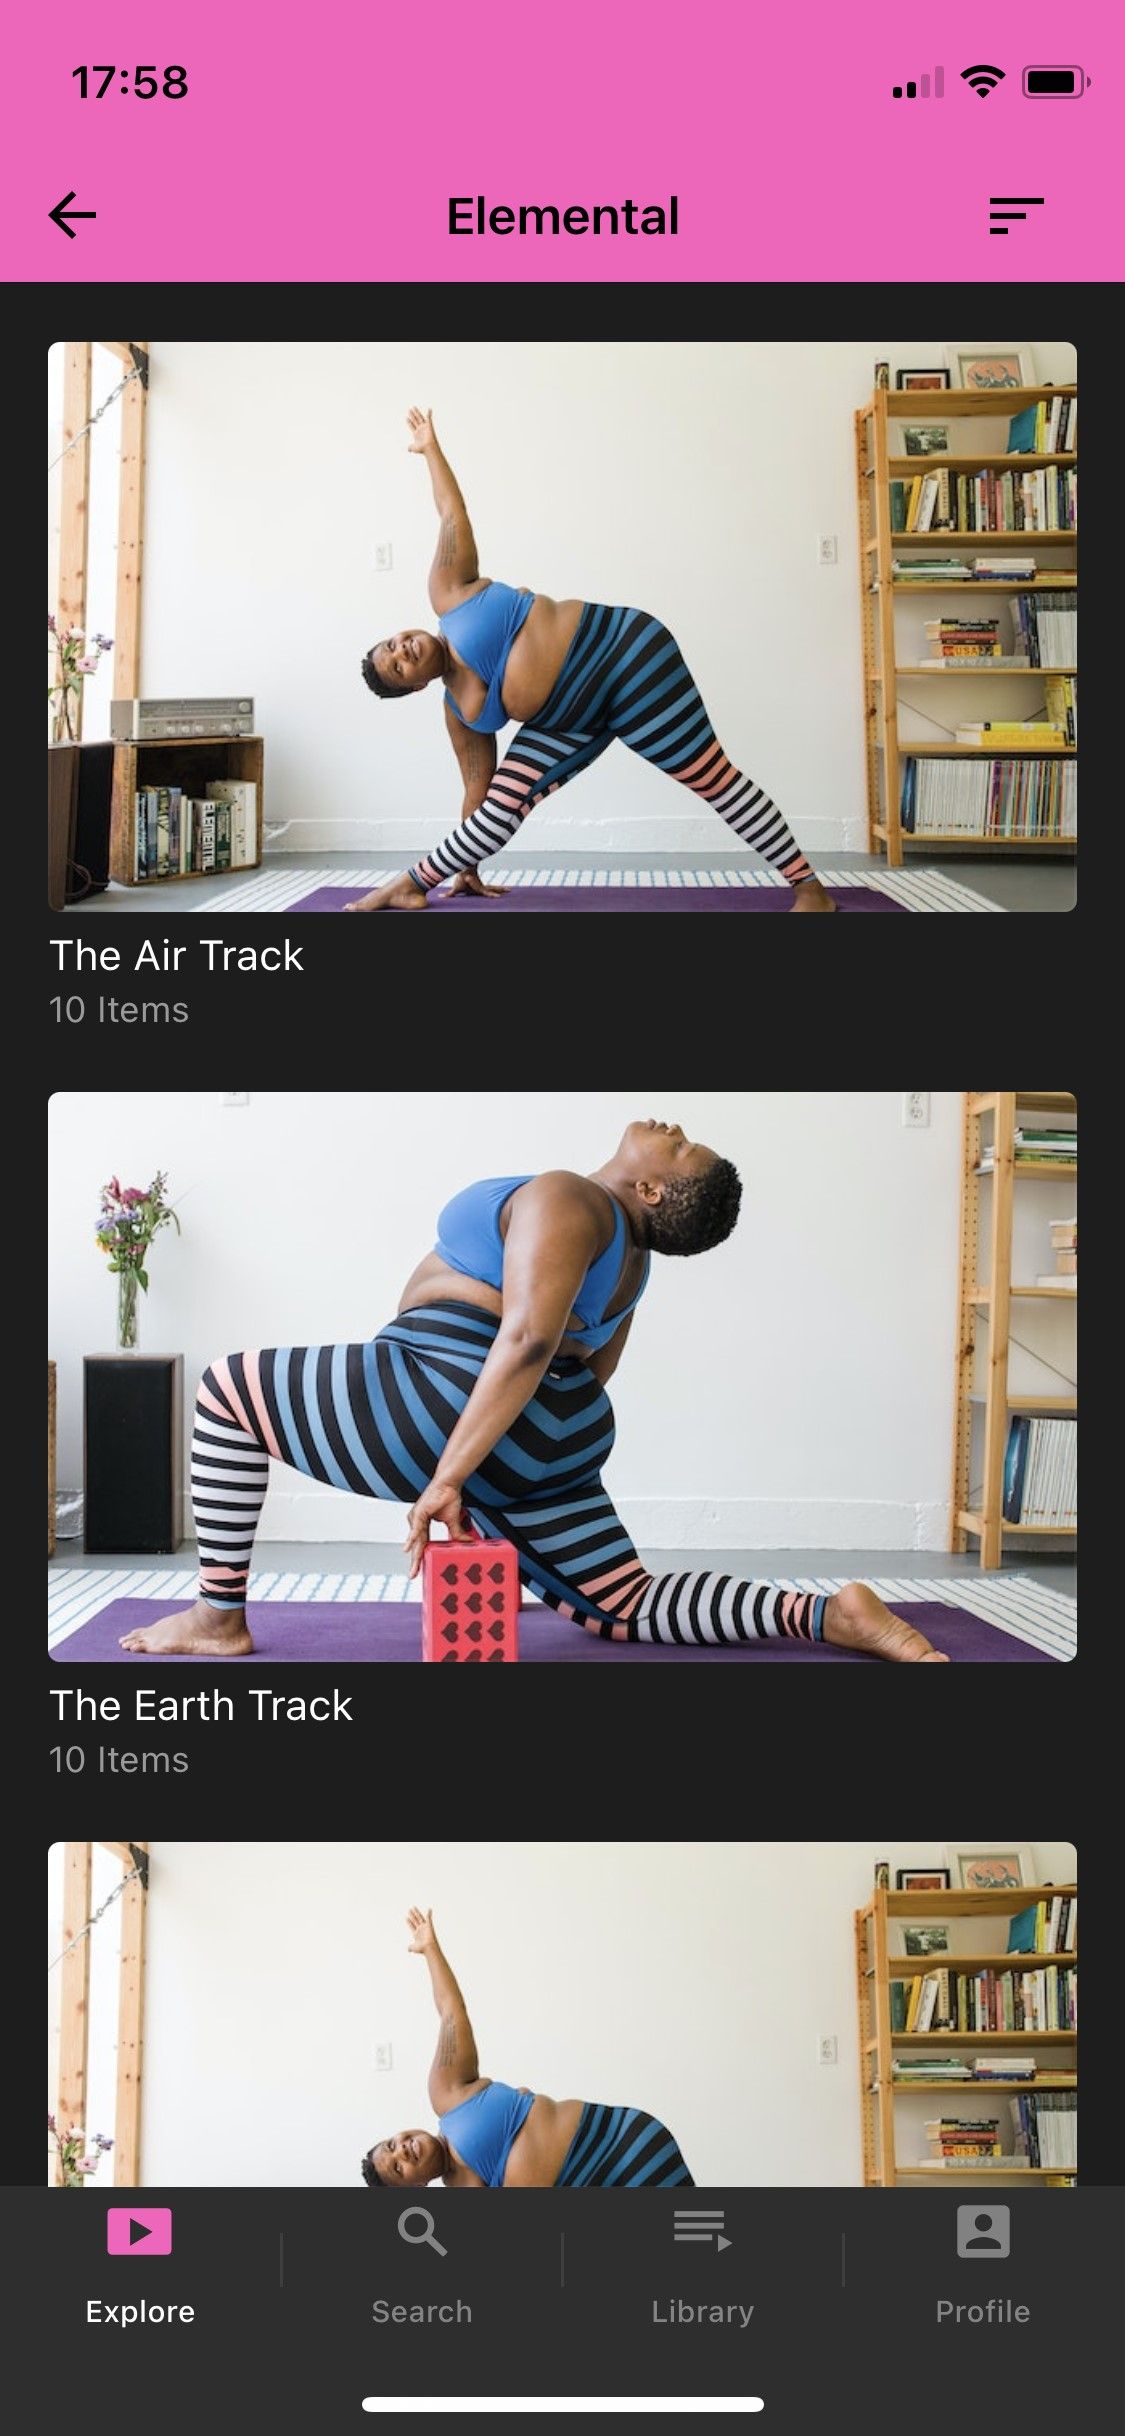Image resolution: width=1125 pixels, height=2436 pixels.
Task: Tap The Air Track triangle pose thumbnail
Action: point(562,627)
